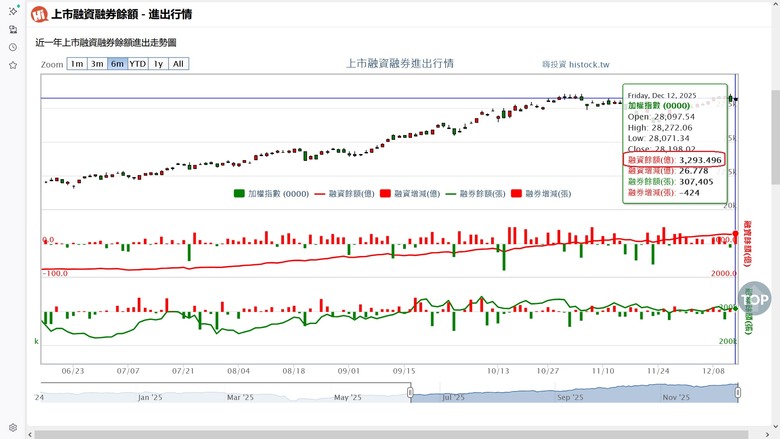Click x-axis date label 06/23
780x439 pixels.
coord(73,371)
